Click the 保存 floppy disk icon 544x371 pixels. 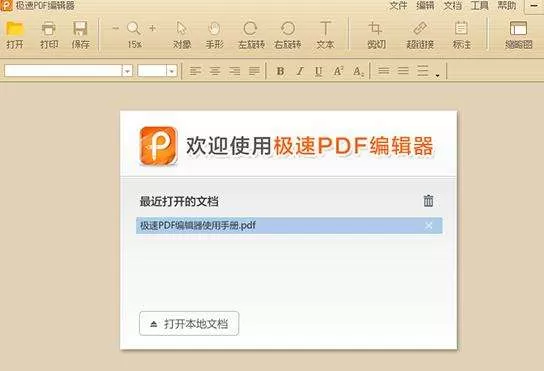[x=80, y=28]
